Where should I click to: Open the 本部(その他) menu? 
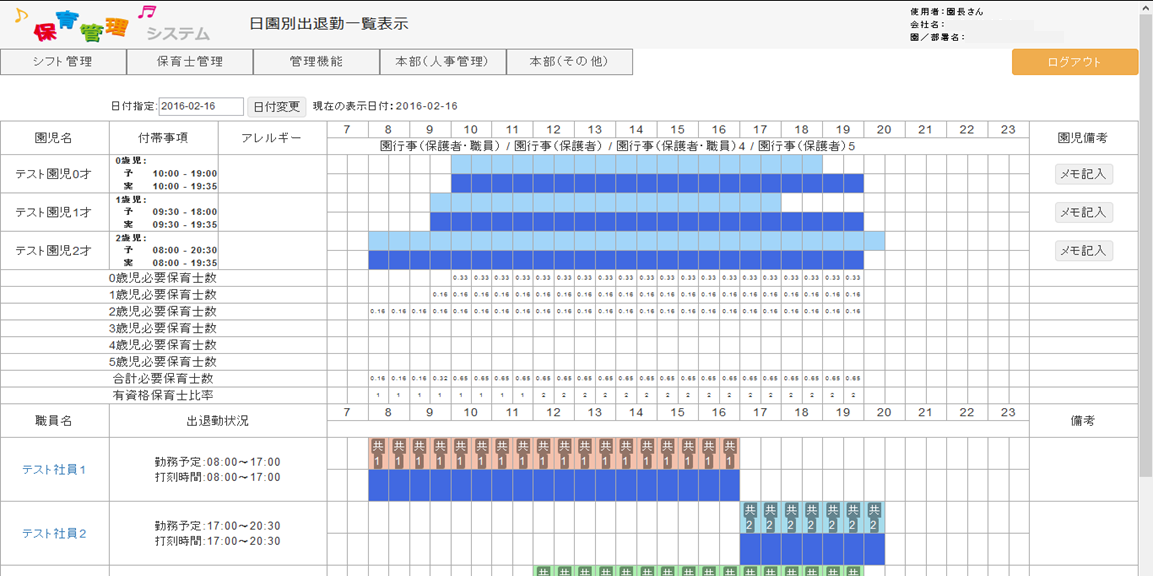[569, 62]
